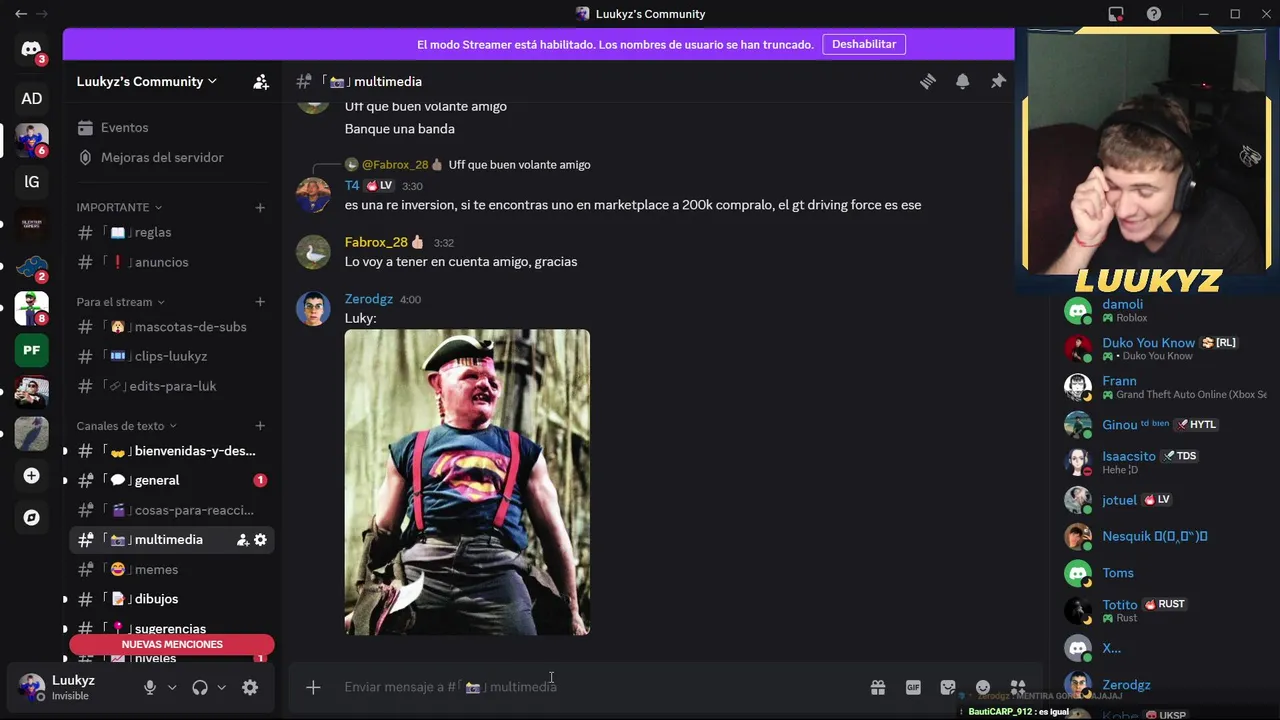The height and width of the screenshot is (720, 1280).
Task: Click the NUEVAS MENCIONES button
Action: pos(172,645)
